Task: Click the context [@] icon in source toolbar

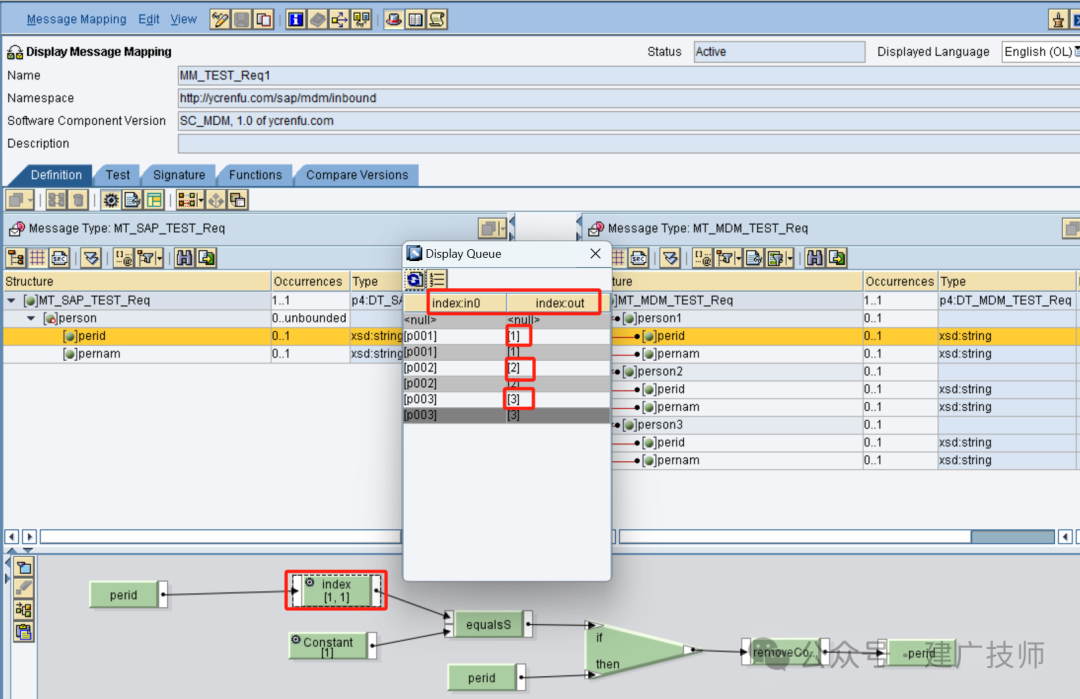Action: point(124,258)
